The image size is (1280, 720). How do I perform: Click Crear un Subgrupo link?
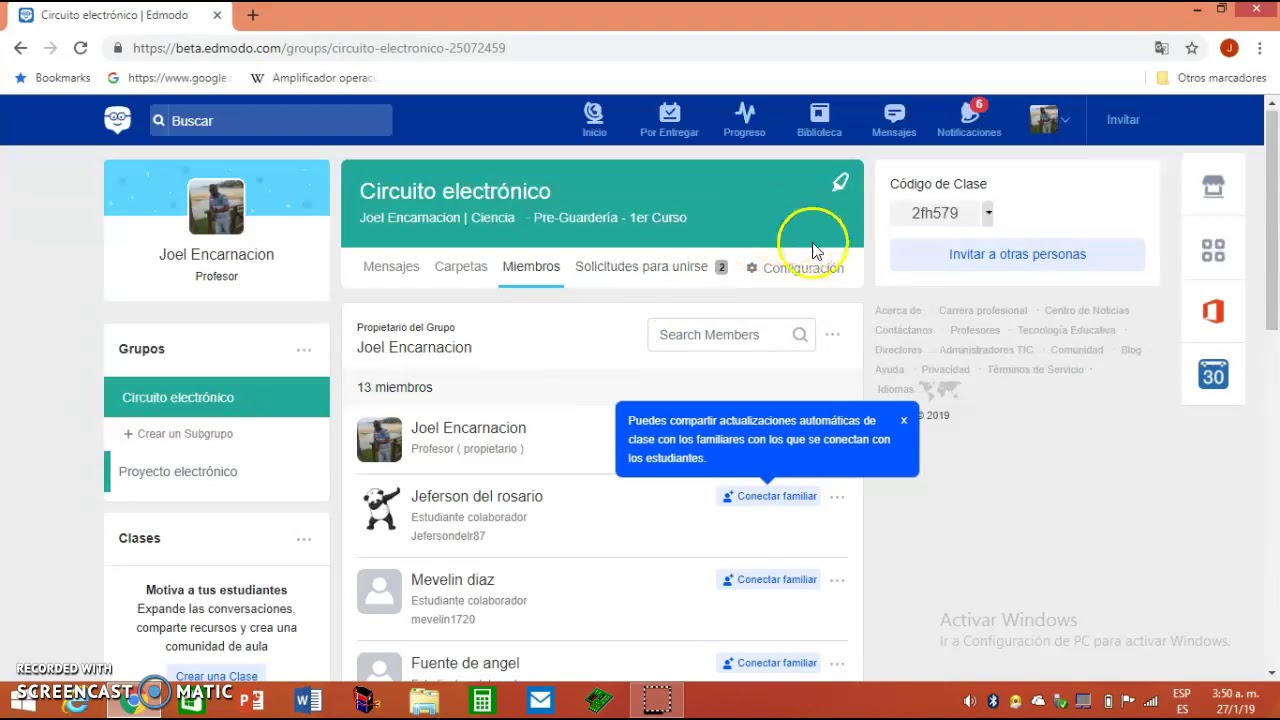[178, 434]
